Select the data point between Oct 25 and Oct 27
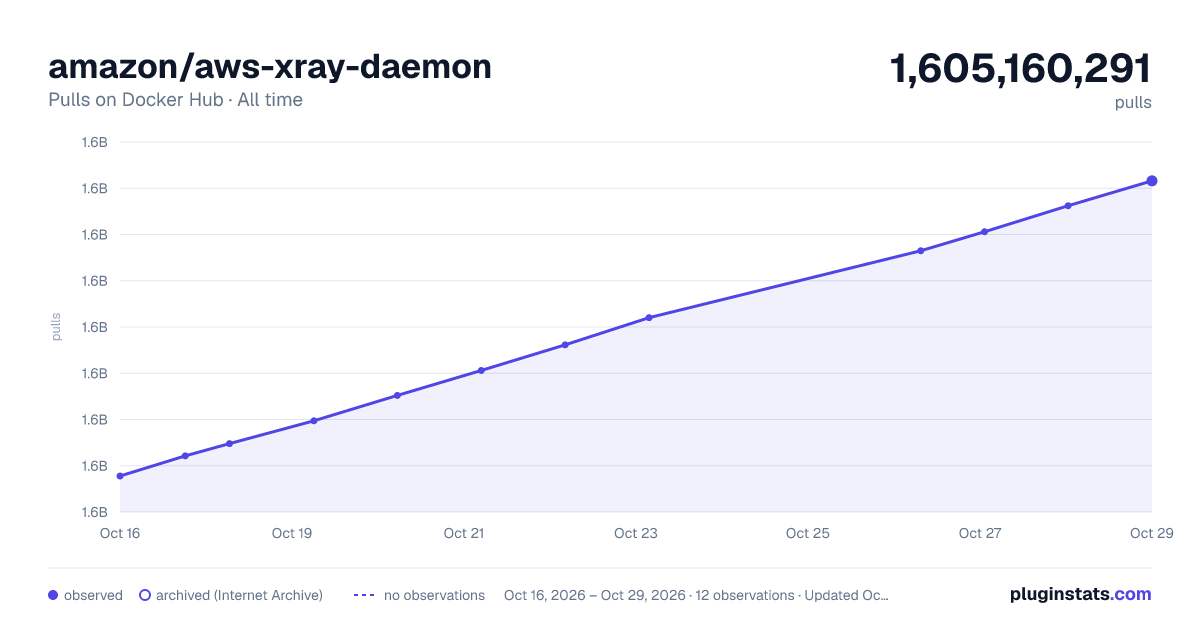 [921, 251]
